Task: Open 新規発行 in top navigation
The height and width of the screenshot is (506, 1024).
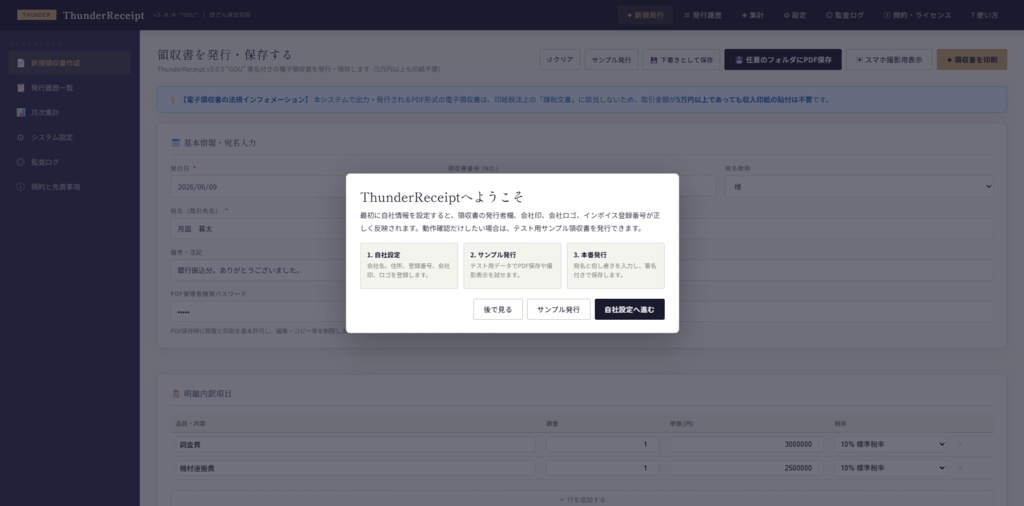Action: [x=645, y=15]
